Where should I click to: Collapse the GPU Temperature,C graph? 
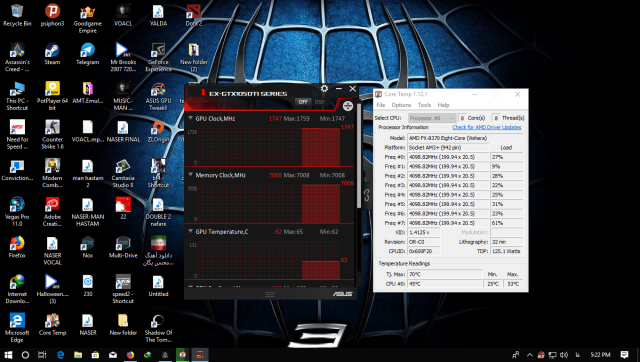coord(190,231)
